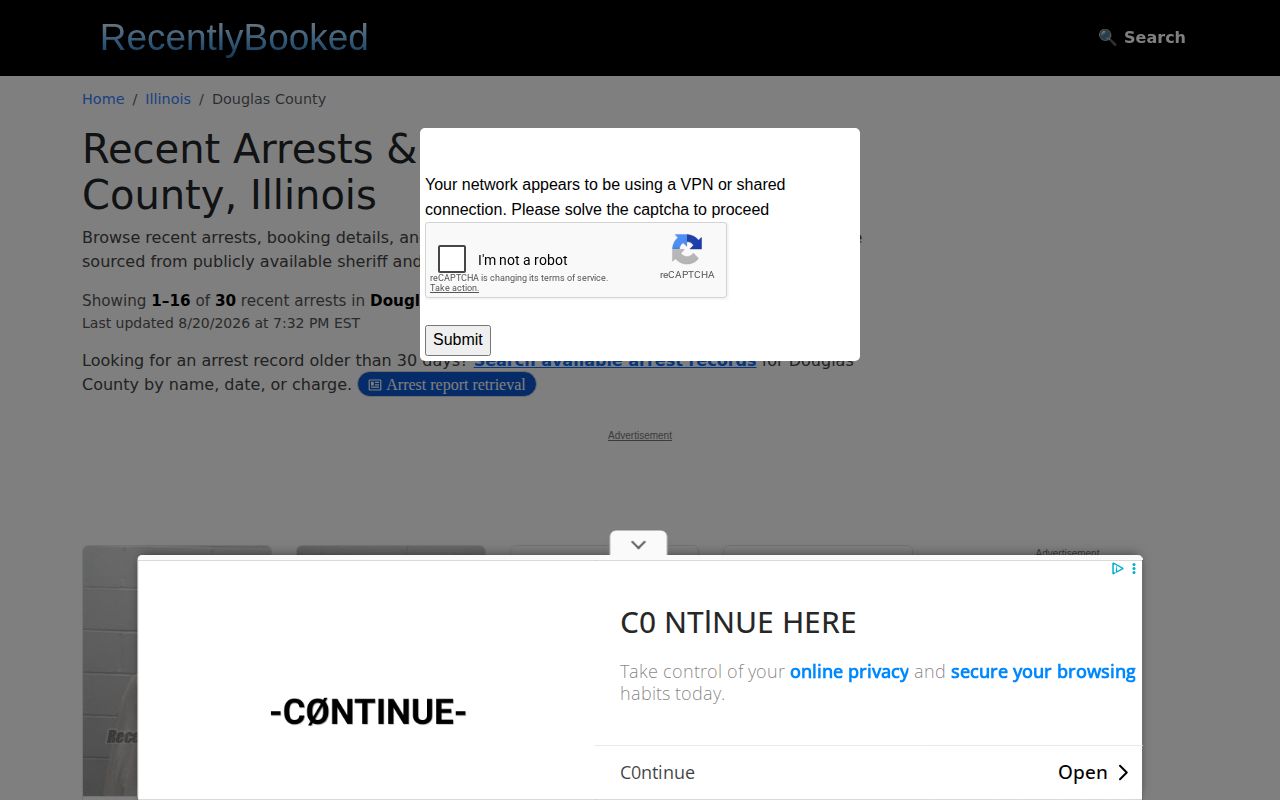Viewport: 1280px width, 800px height.
Task: Click the Last updated timestamp text
Action: (221, 323)
